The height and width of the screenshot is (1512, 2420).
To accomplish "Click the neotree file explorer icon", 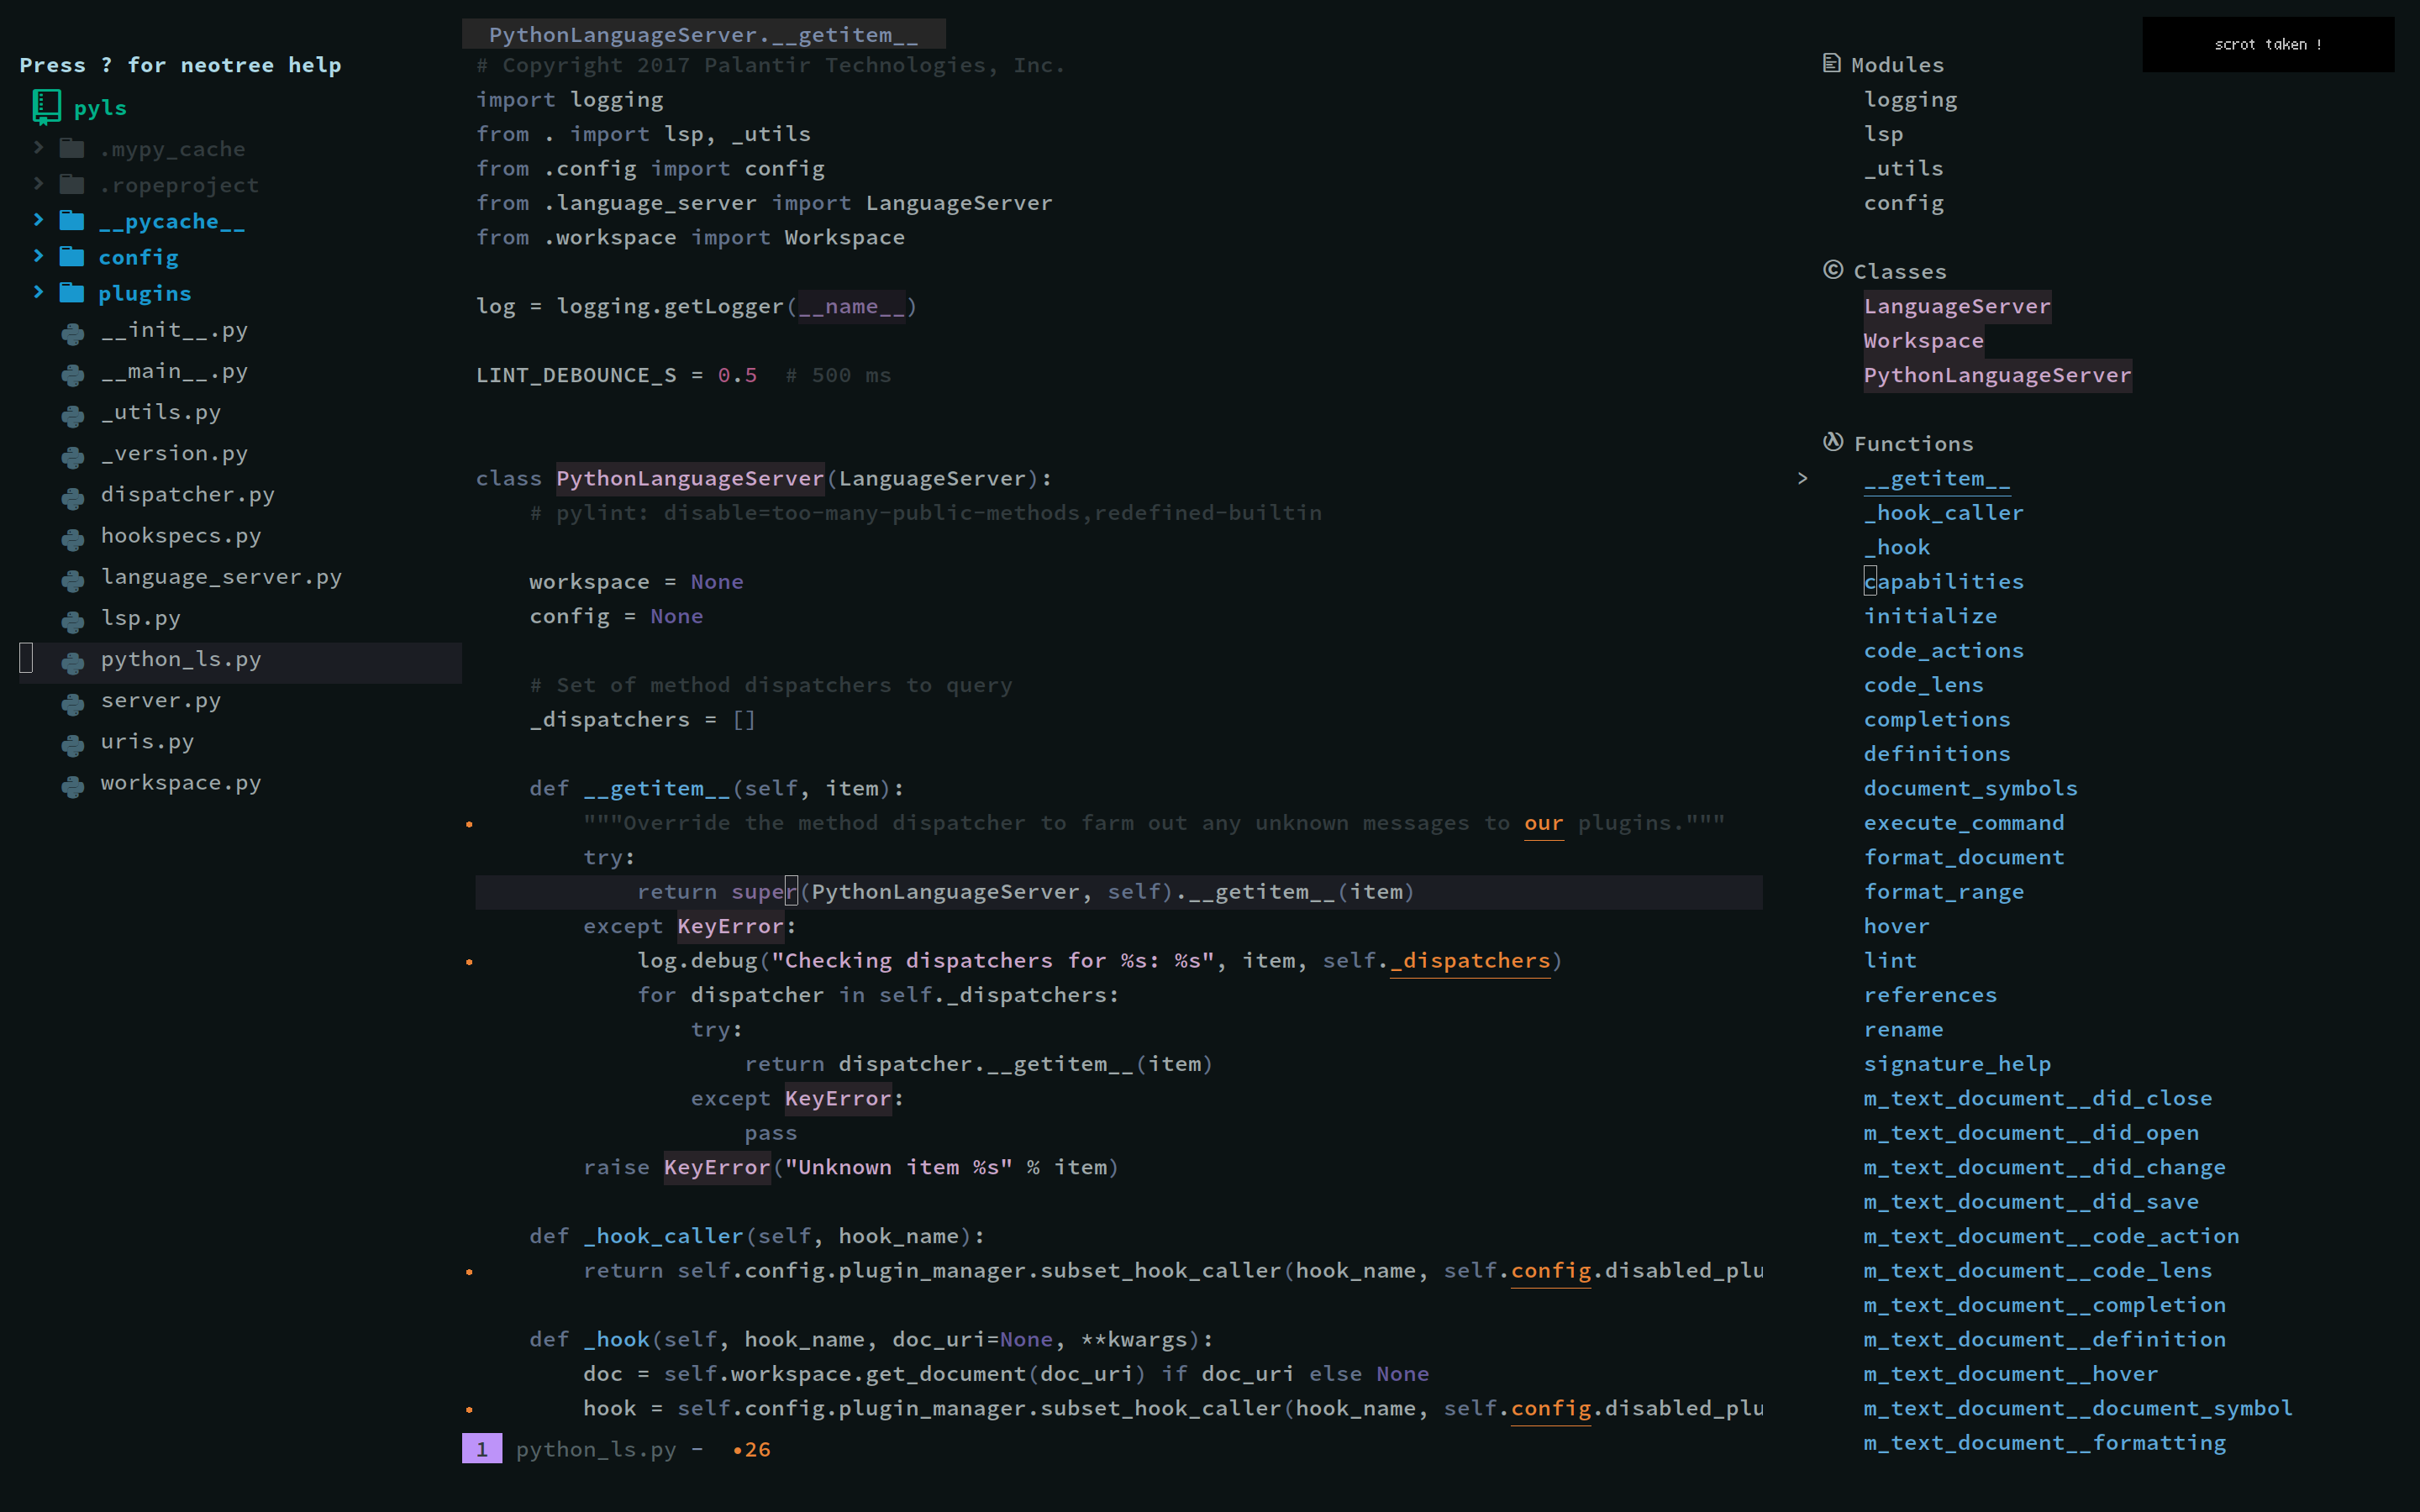I will 47,106.
